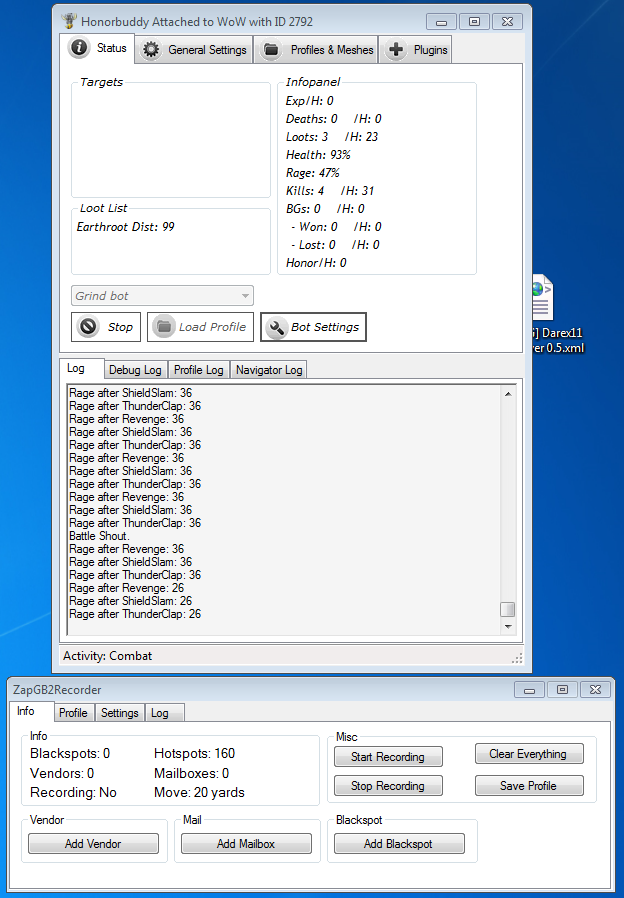Click Clear Everything
The width and height of the screenshot is (624, 898).
coord(529,754)
